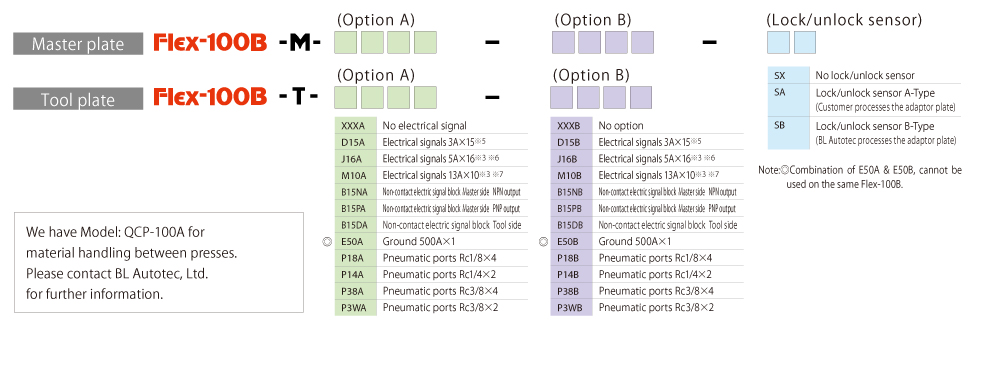Click the Tool plate's last Option B purple box
Screen dimensions: 1000x371
(x=641, y=98)
